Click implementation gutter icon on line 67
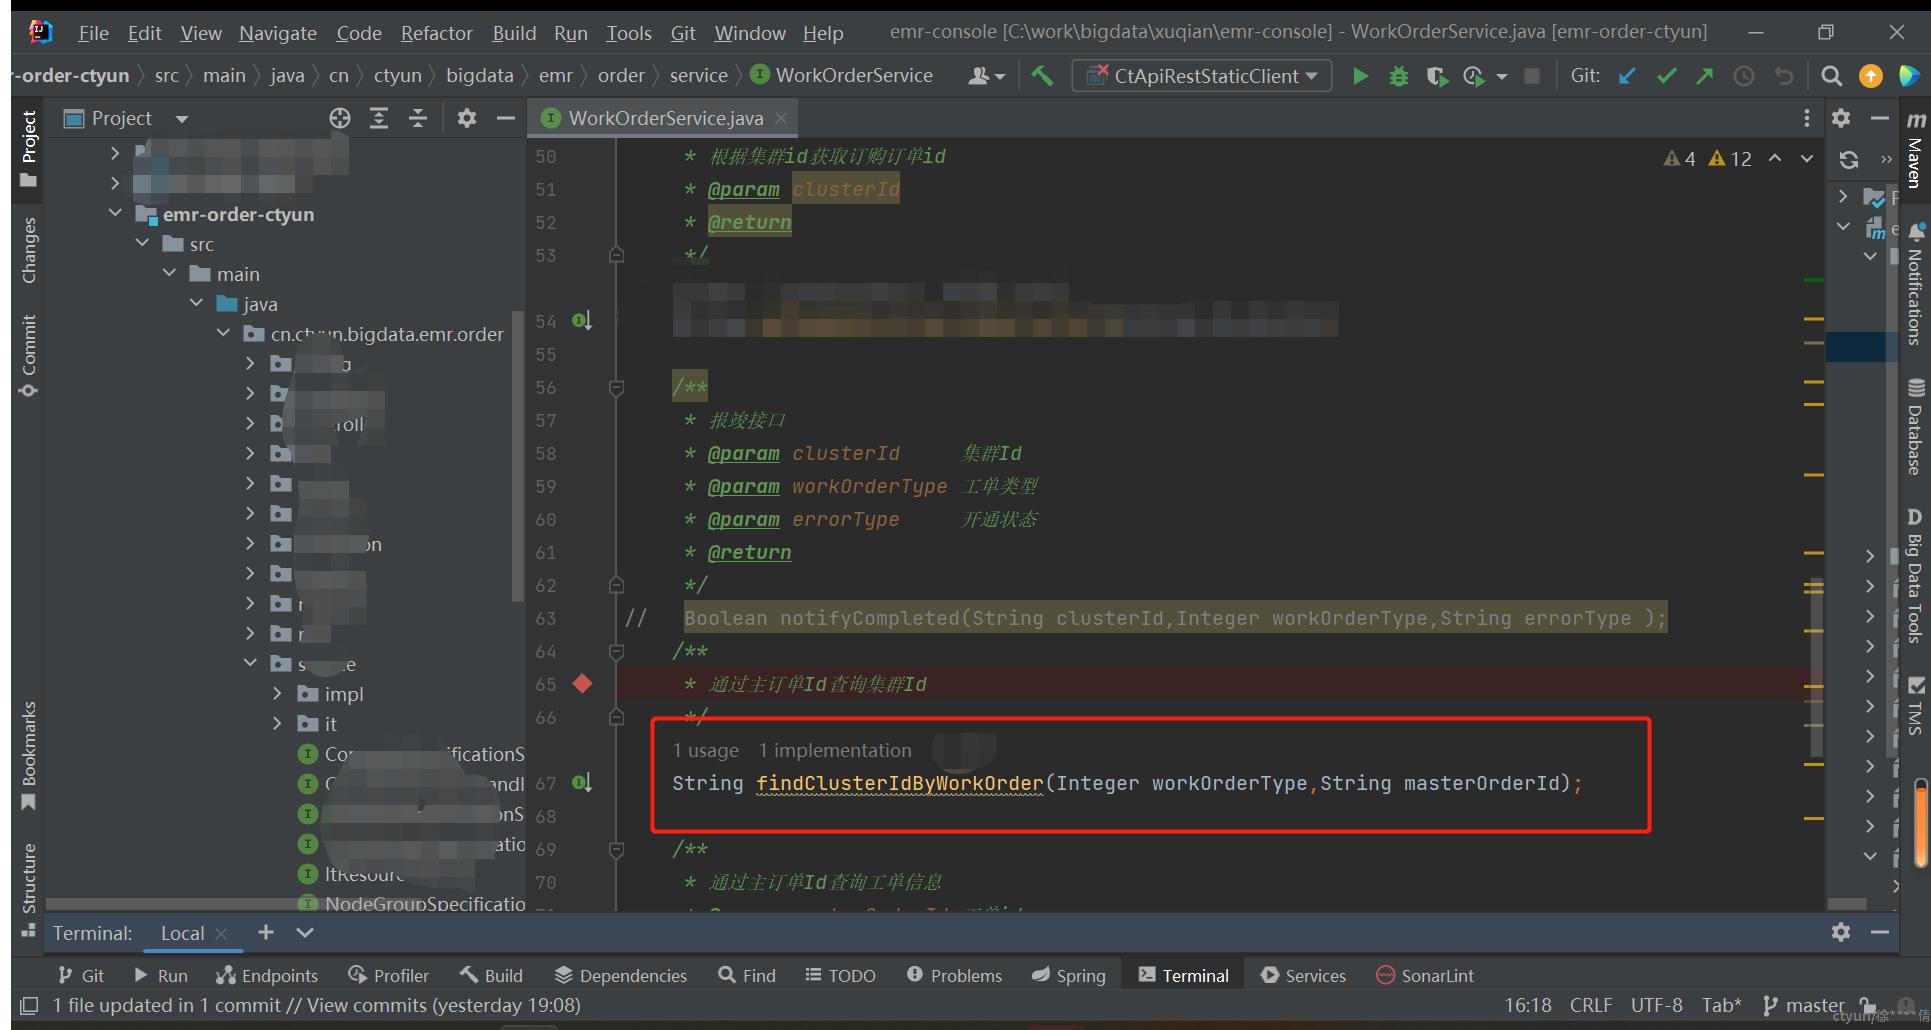The height and width of the screenshot is (1030, 1931). 581,783
